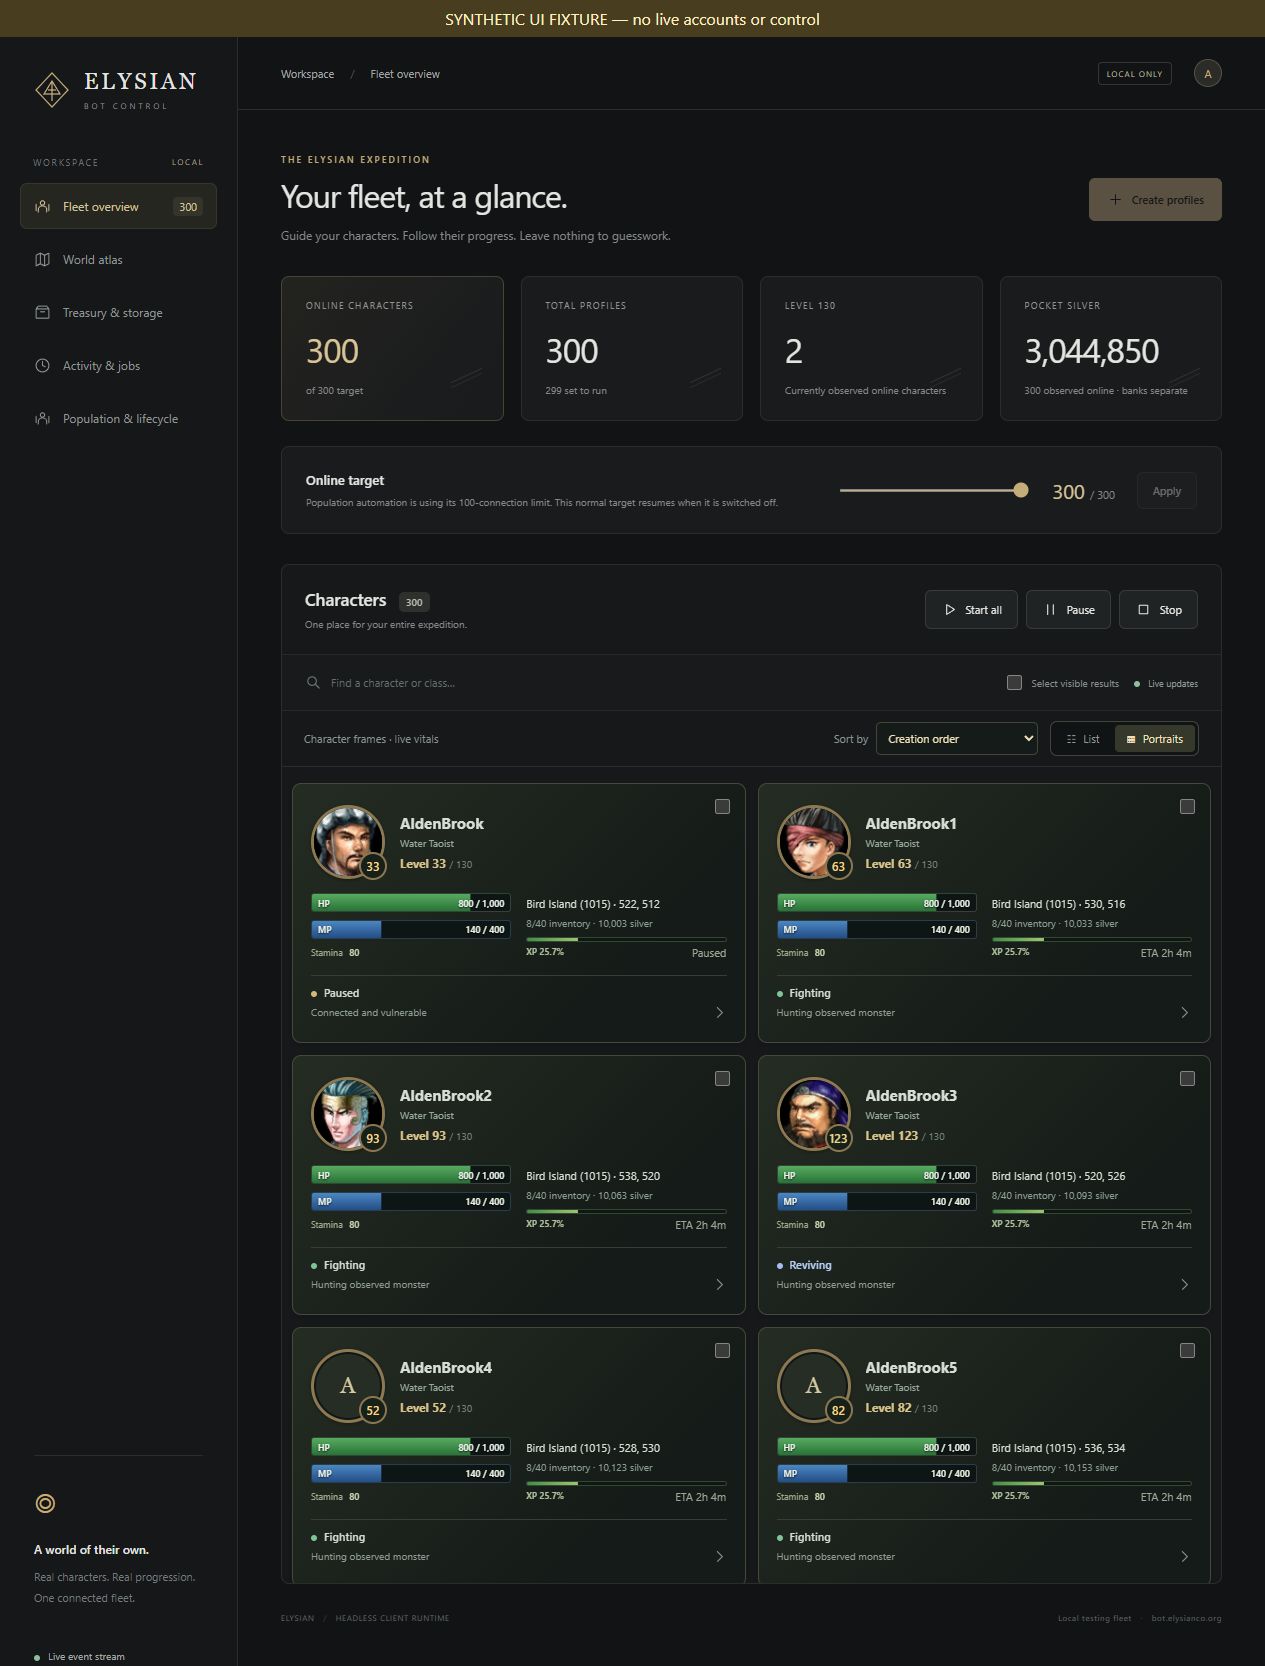Image resolution: width=1265 pixels, height=1666 pixels.
Task: Click the List view lines icon
Action: coord(1071,739)
